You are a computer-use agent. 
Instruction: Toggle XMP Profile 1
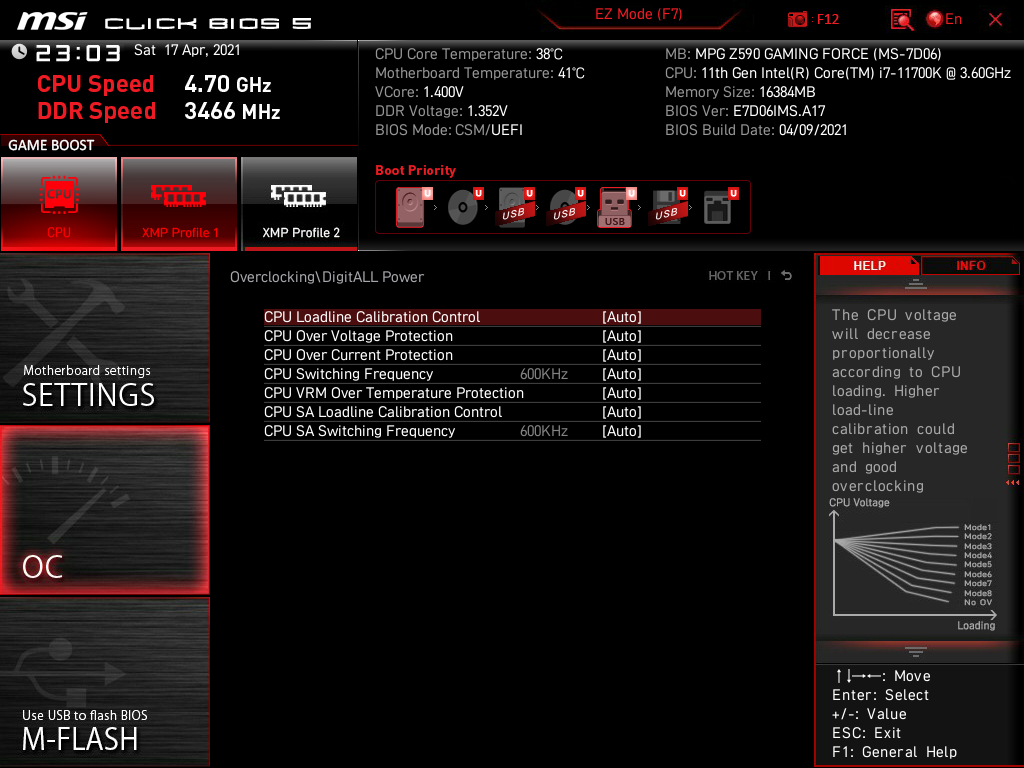coord(179,204)
